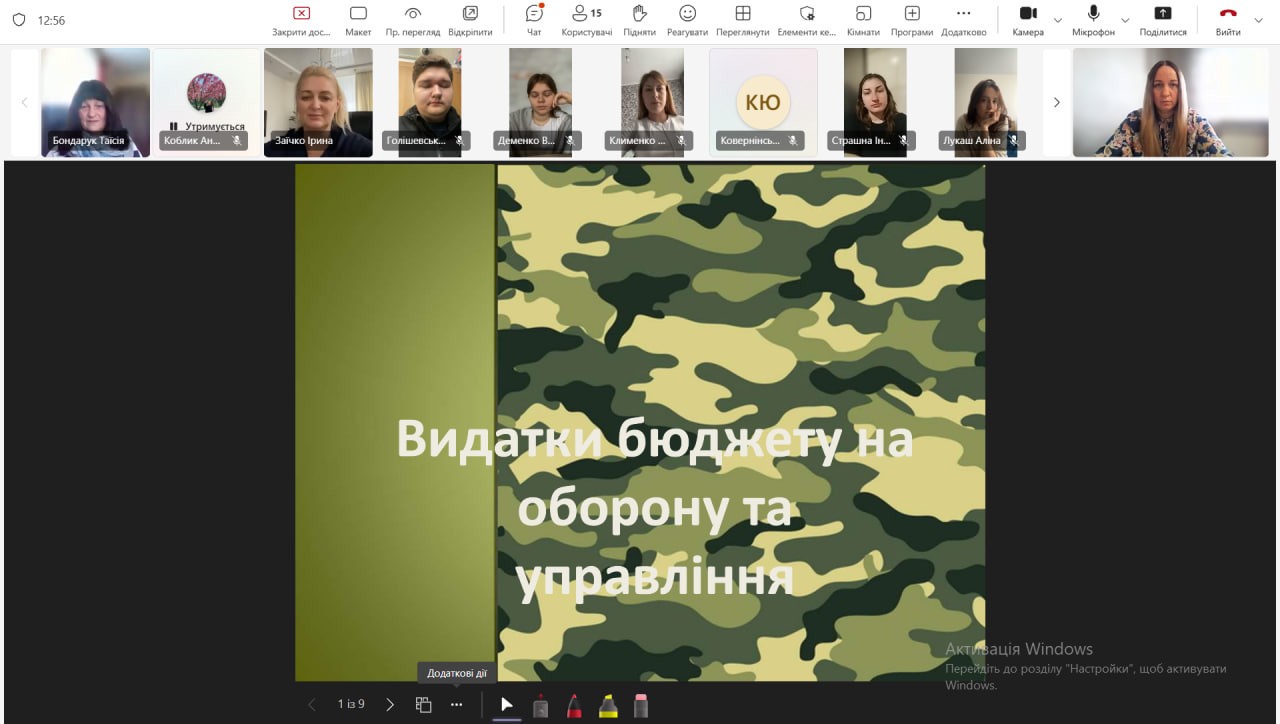Open the Переглянути view menu
The height and width of the screenshot is (724, 1280).
[742, 20]
